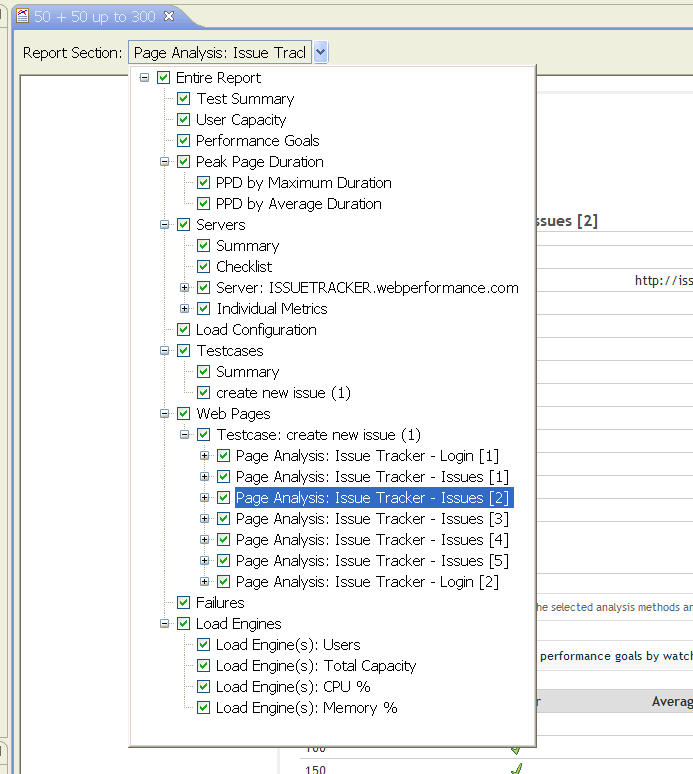Toggle the Performance Goals checkbox

coord(184,141)
